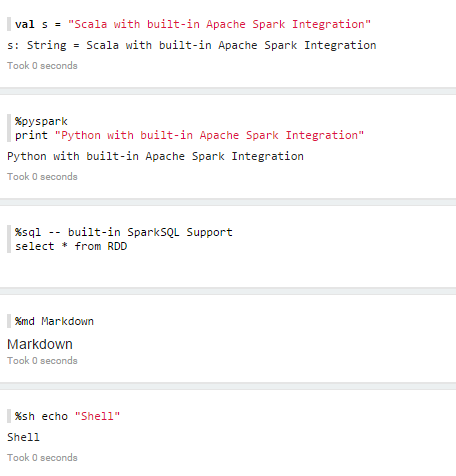Click Took 0 seconds under the Scala paragraph
The image size is (456, 476).
42,66
